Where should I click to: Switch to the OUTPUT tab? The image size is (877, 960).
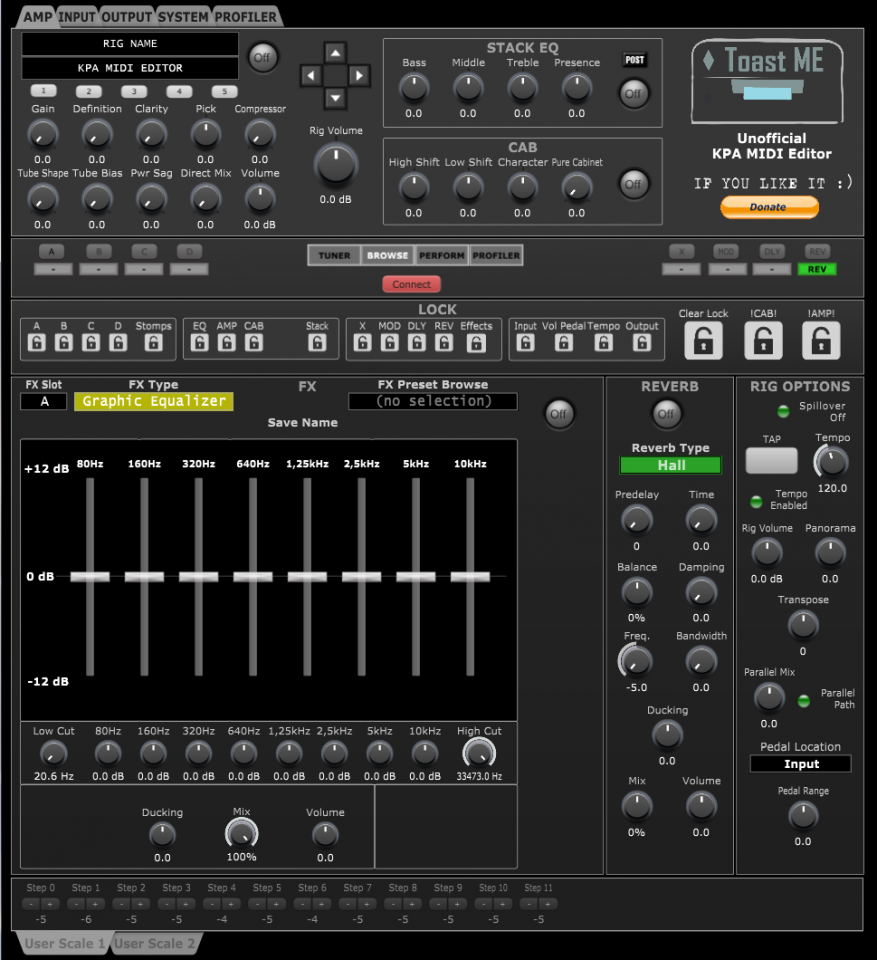click(127, 17)
